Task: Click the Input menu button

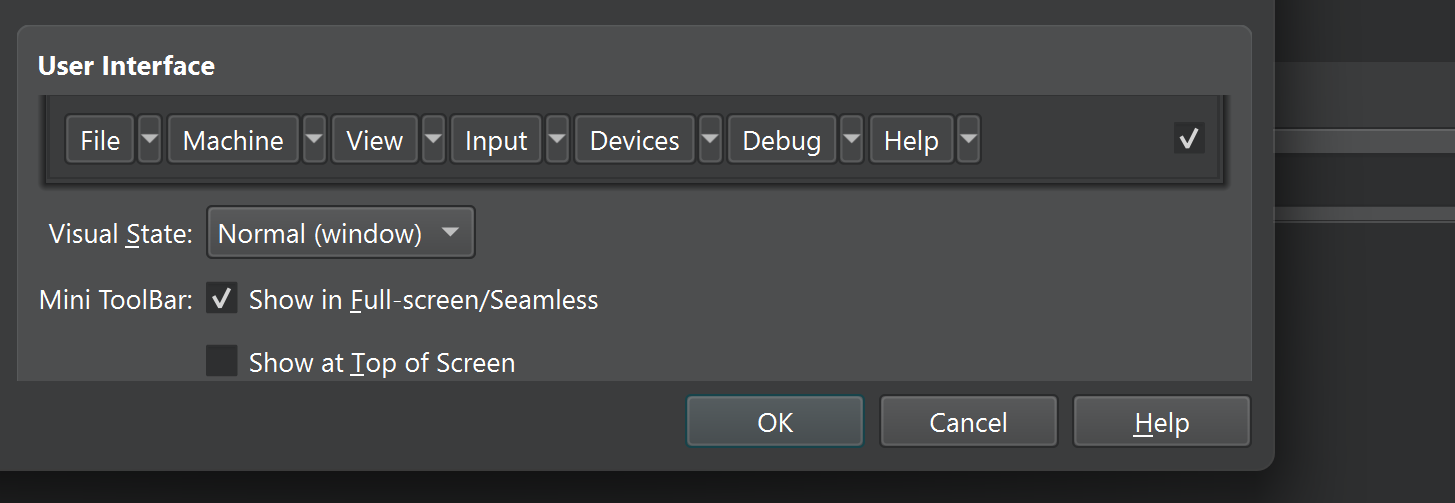Action: 496,140
